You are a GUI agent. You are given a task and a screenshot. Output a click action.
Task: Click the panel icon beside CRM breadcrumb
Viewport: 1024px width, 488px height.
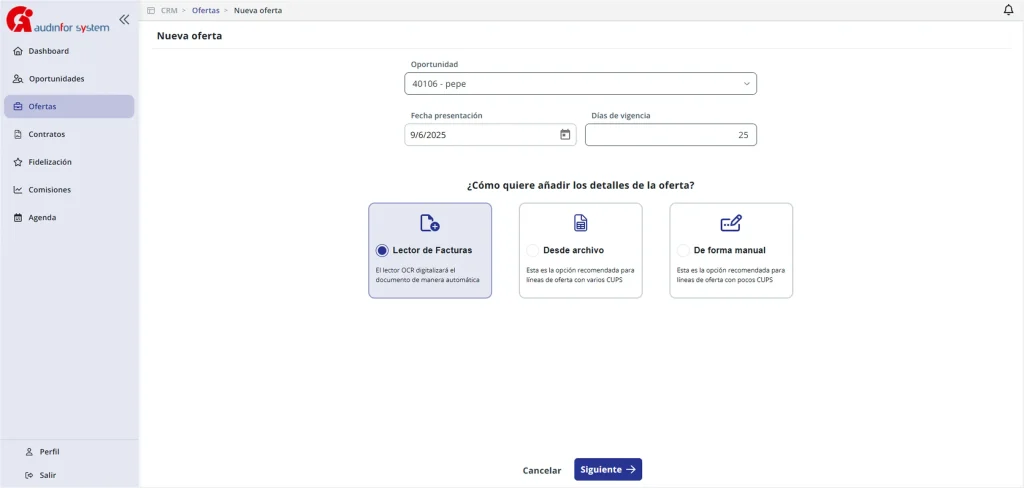point(151,10)
